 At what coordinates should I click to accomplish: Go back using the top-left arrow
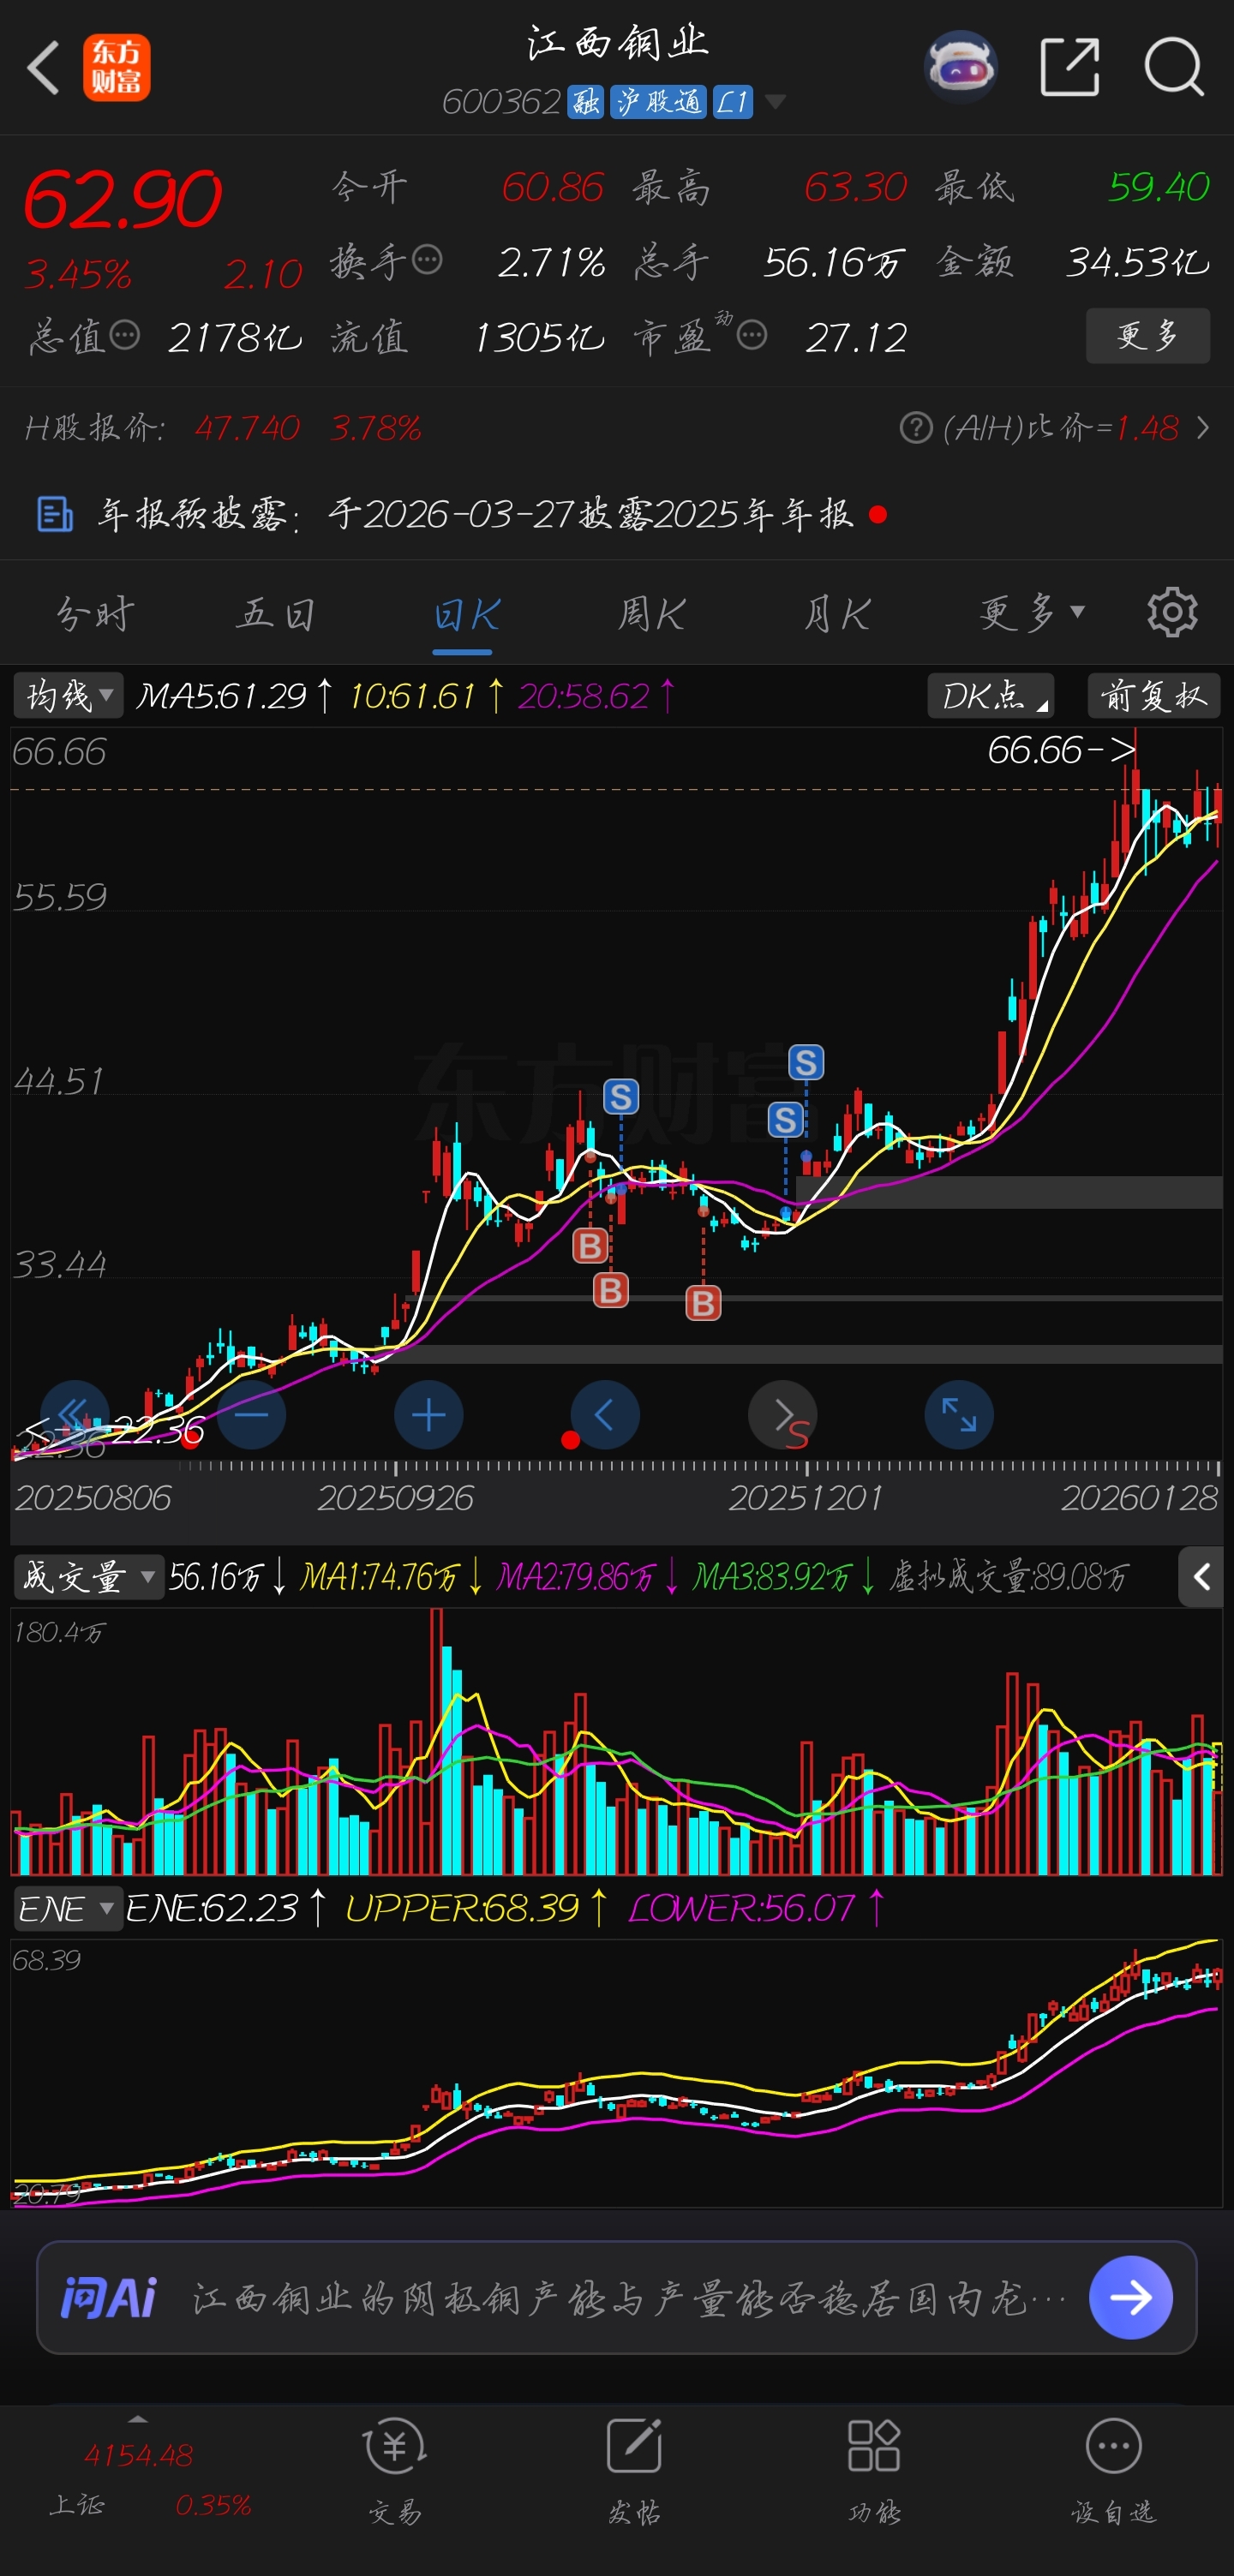(43, 68)
